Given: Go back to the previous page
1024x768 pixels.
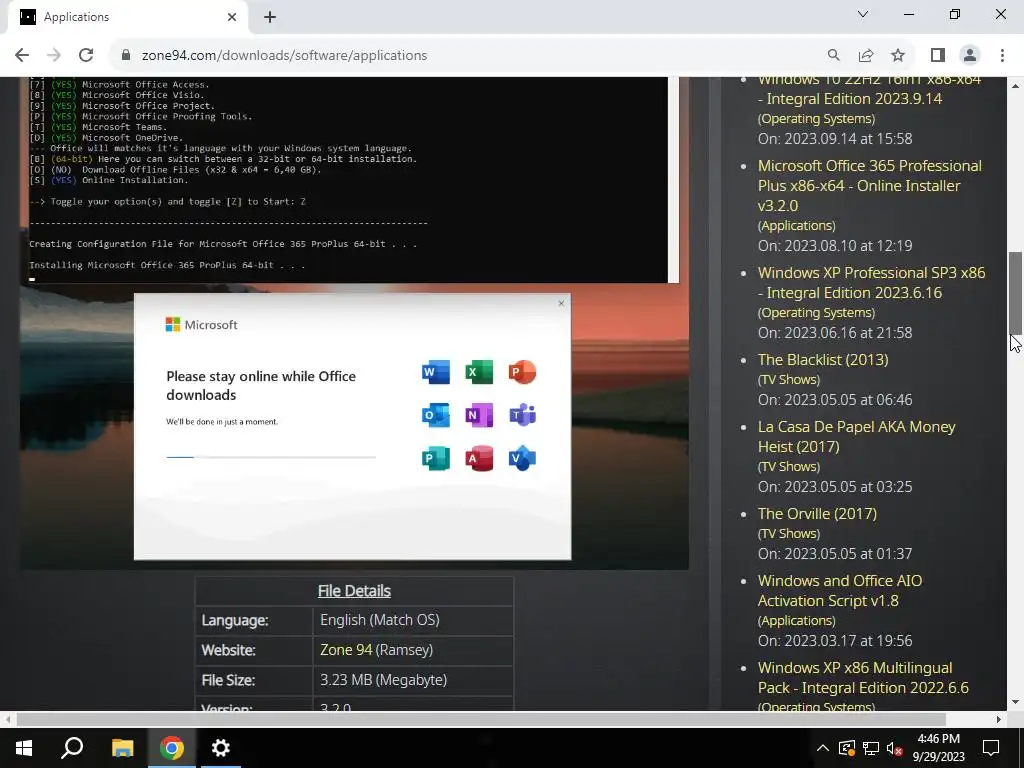Looking at the screenshot, I should coord(22,56).
